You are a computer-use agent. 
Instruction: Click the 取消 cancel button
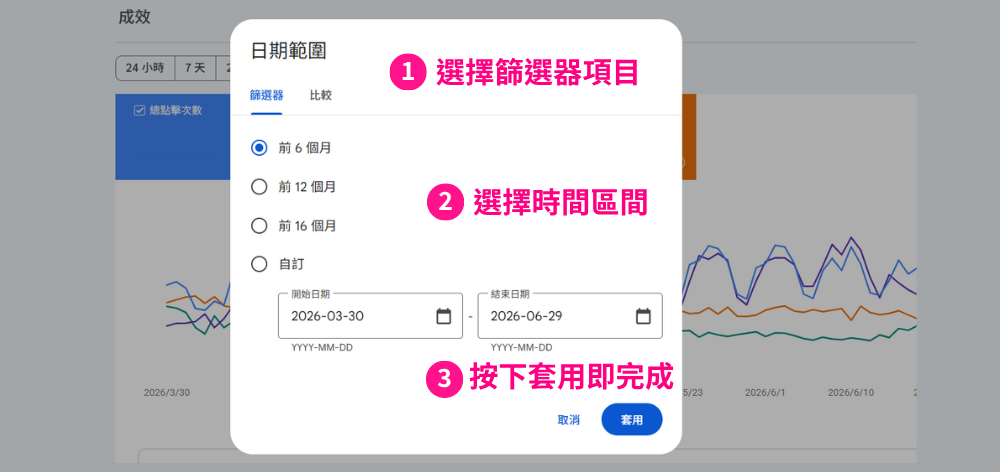568,420
